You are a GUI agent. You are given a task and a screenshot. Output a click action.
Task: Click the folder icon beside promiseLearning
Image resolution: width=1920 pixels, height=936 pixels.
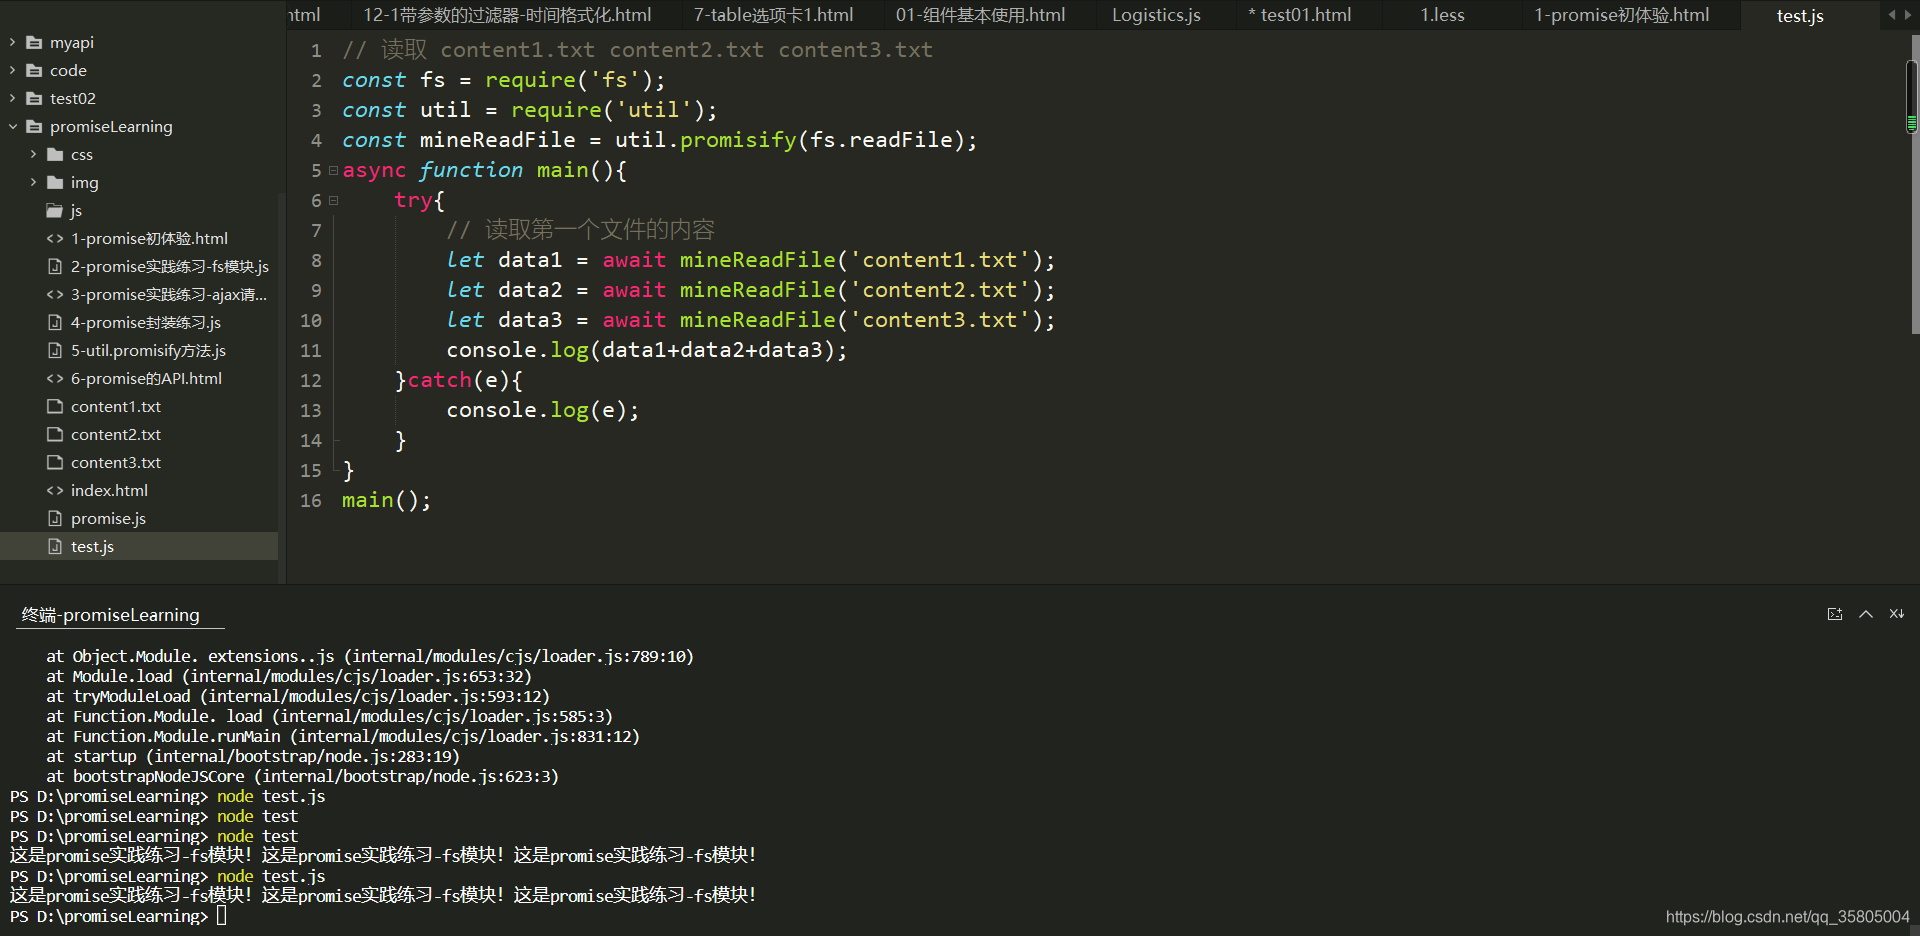click(x=34, y=126)
